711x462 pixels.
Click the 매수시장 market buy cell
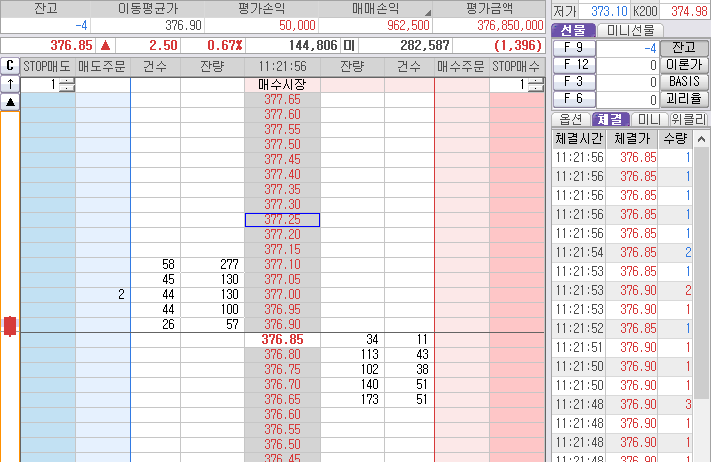coord(282,84)
